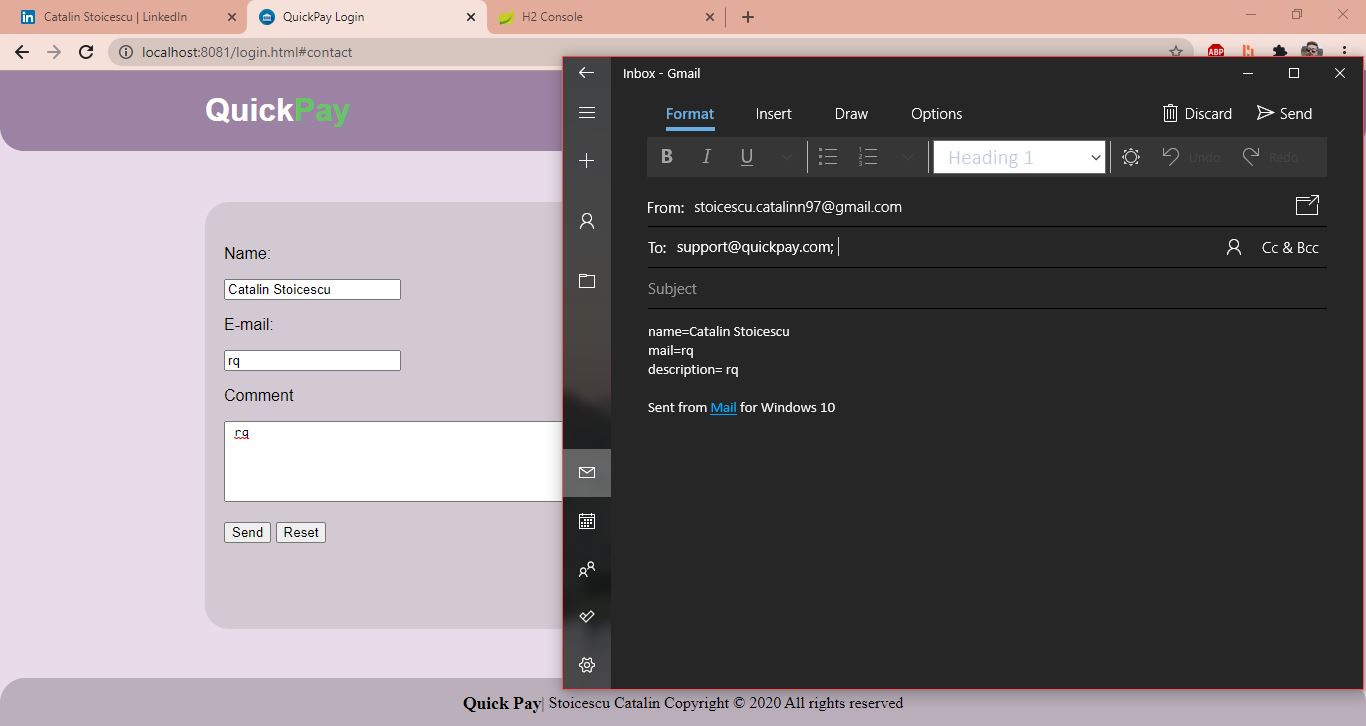
Task: Reload the page in Chrome
Action: (86, 52)
